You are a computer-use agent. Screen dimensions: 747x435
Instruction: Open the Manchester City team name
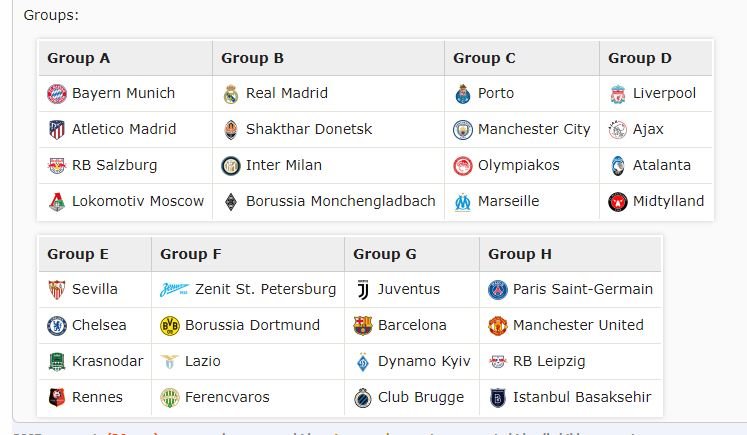point(534,130)
